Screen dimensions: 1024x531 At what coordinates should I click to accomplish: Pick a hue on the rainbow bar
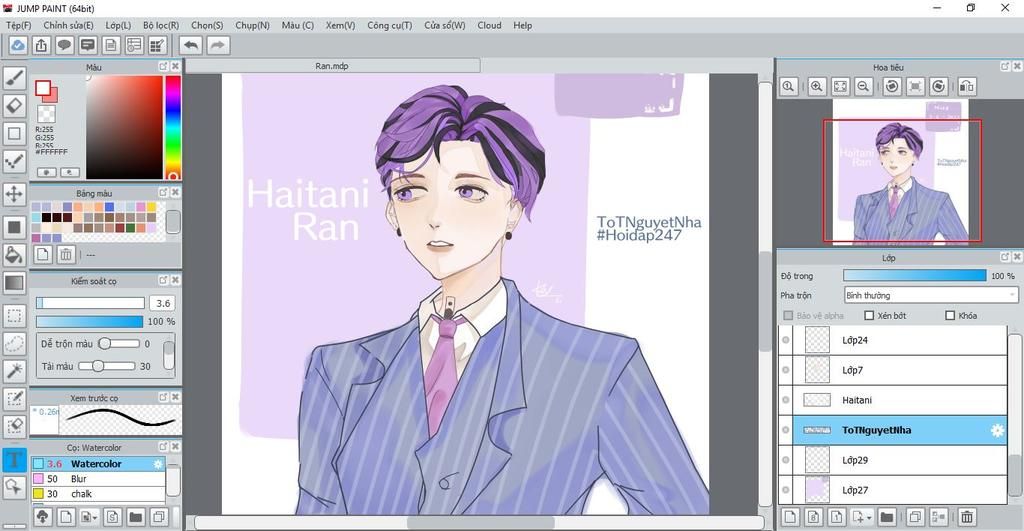(172, 127)
